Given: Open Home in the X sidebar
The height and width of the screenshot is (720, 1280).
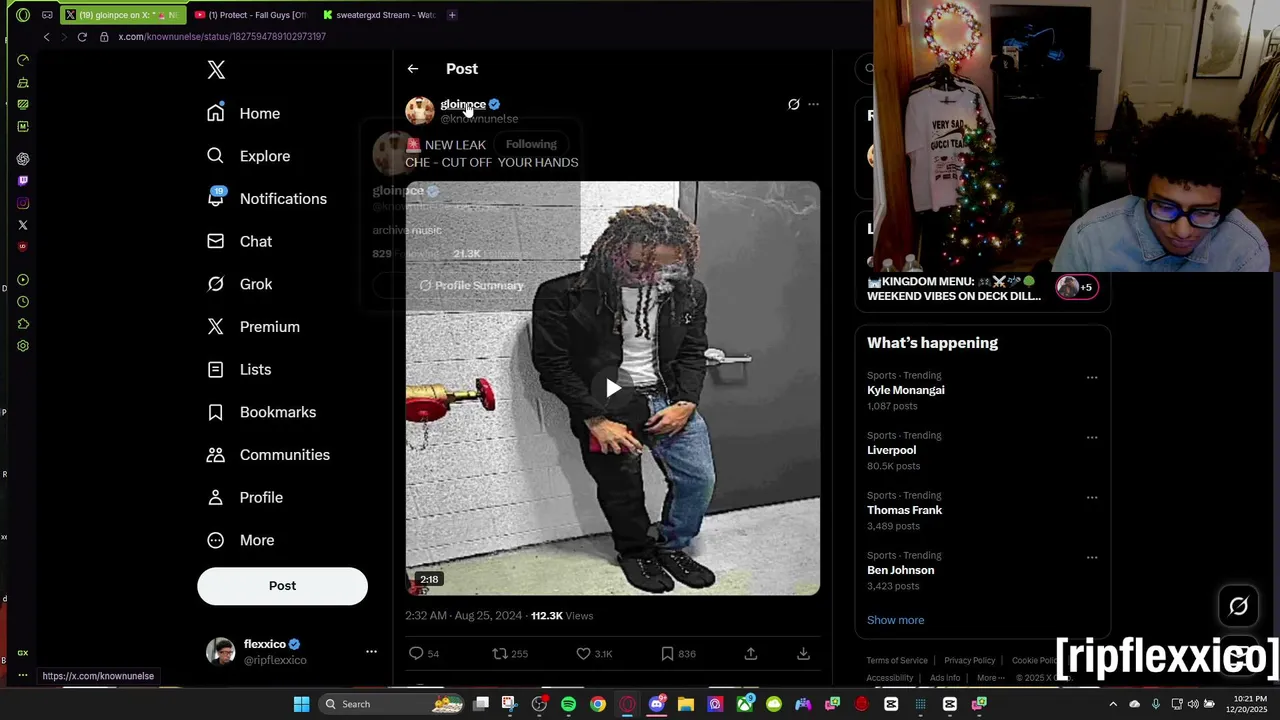Looking at the screenshot, I should 243,113.
